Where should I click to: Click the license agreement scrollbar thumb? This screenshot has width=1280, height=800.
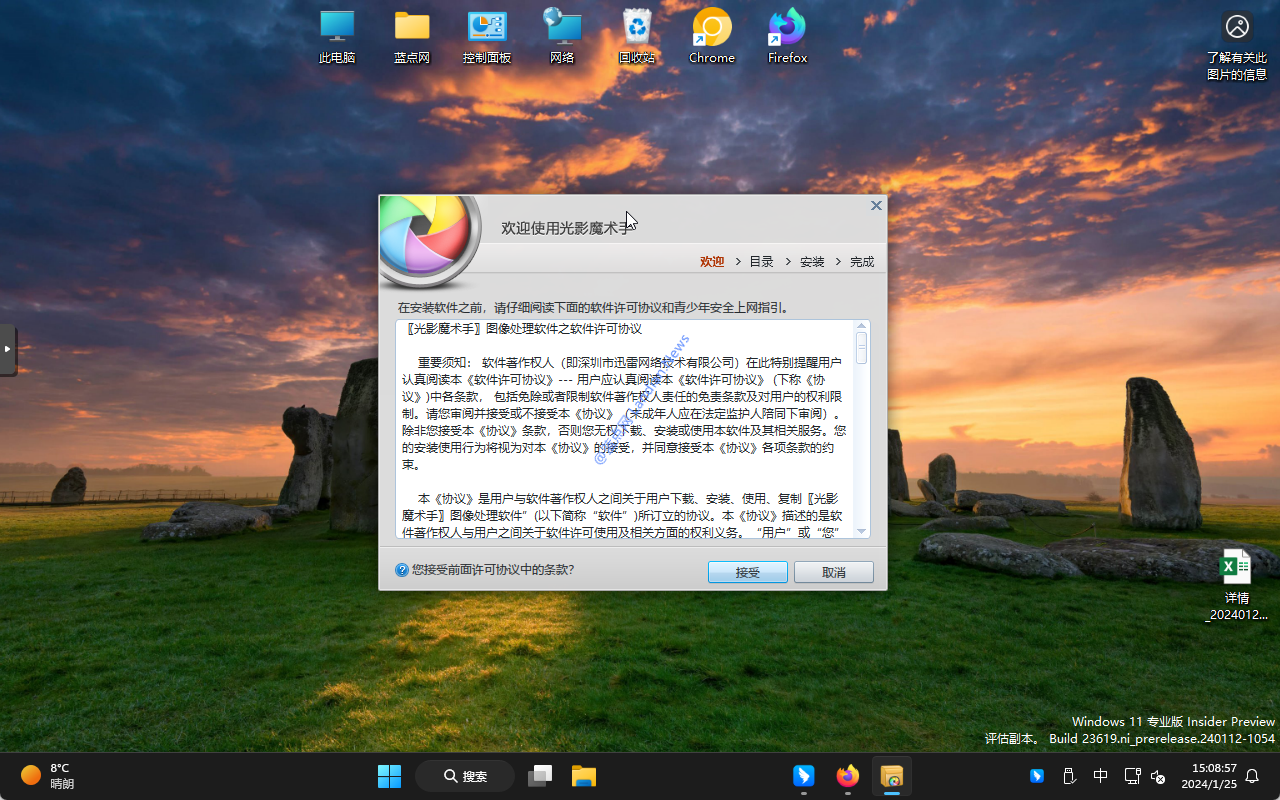(x=862, y=348)
